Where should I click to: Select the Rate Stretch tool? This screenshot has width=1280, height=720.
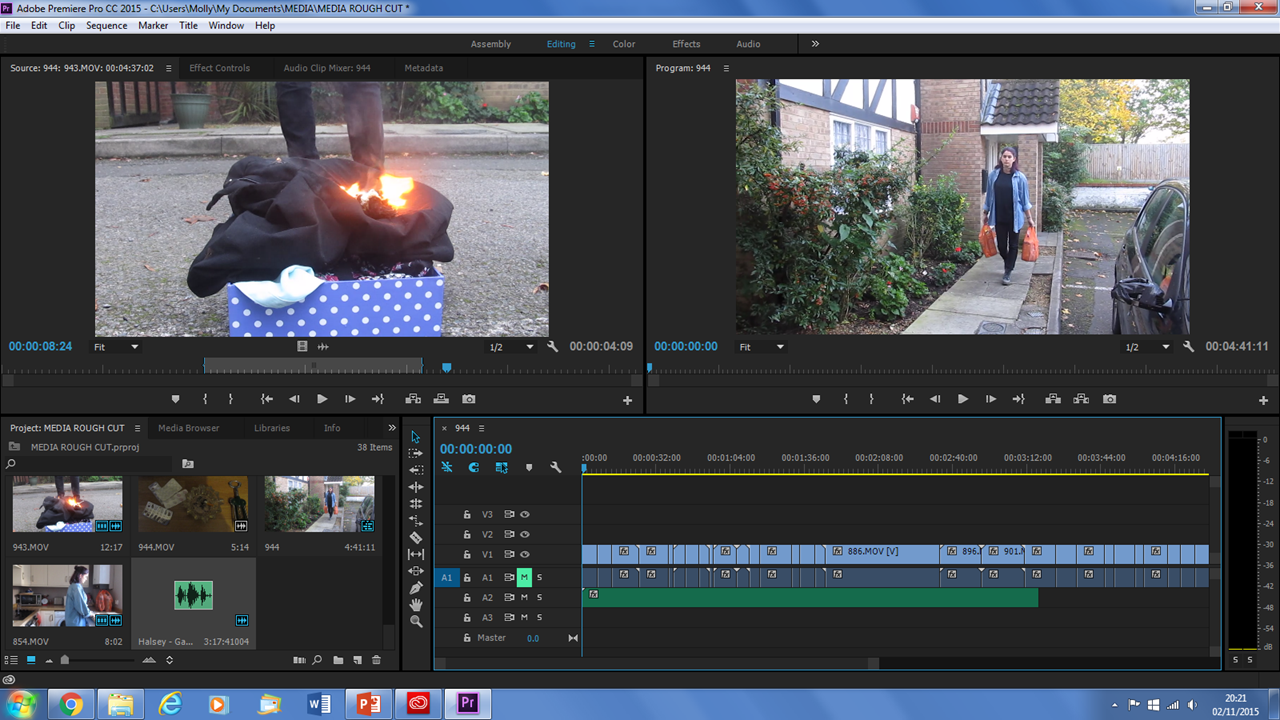point(416,520)
